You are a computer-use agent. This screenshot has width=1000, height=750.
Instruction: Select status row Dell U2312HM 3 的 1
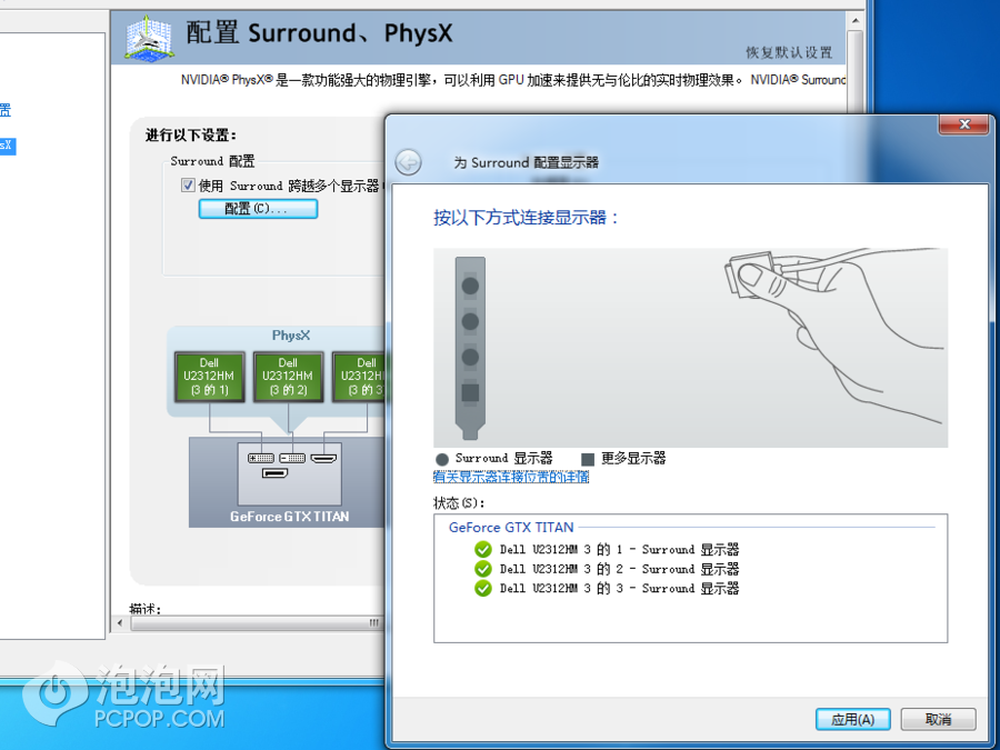click(x=619, y=549)
